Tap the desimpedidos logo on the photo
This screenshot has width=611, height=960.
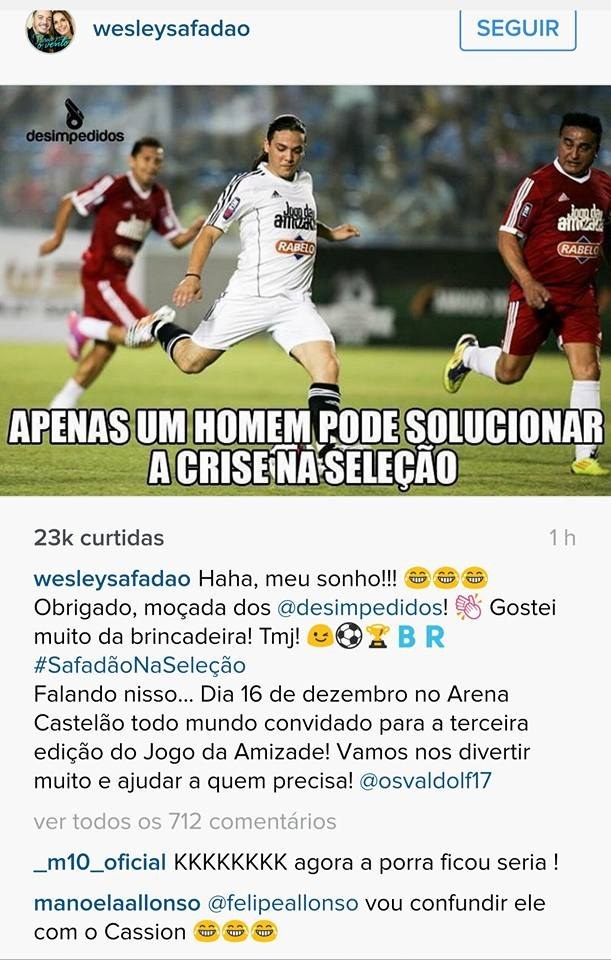tap(75, 121)
